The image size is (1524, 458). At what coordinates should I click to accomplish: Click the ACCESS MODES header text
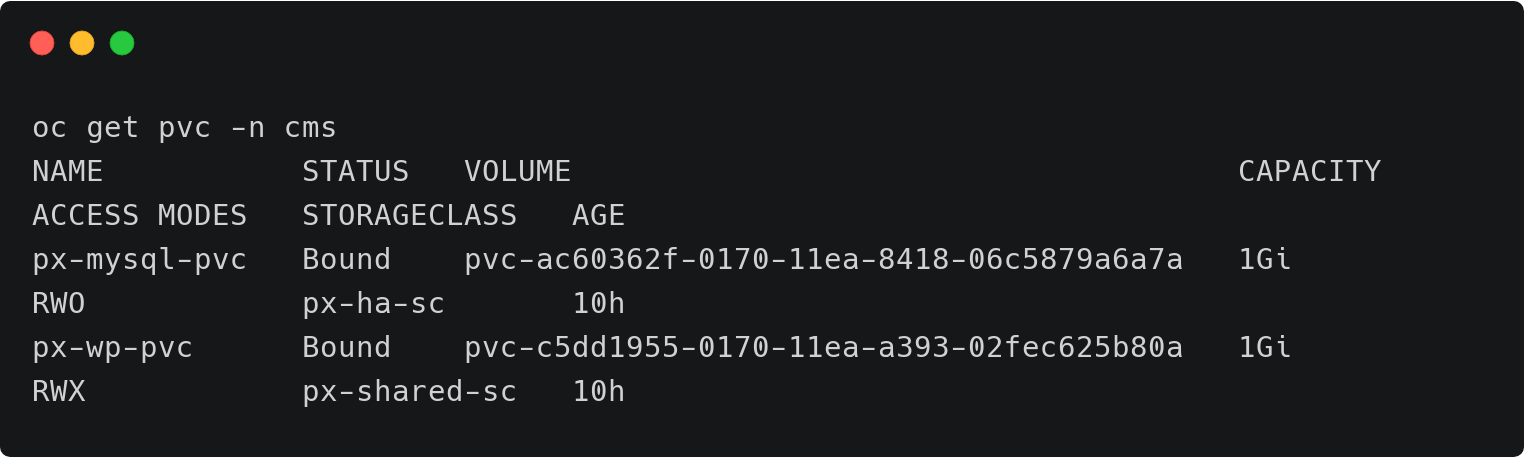139,216
